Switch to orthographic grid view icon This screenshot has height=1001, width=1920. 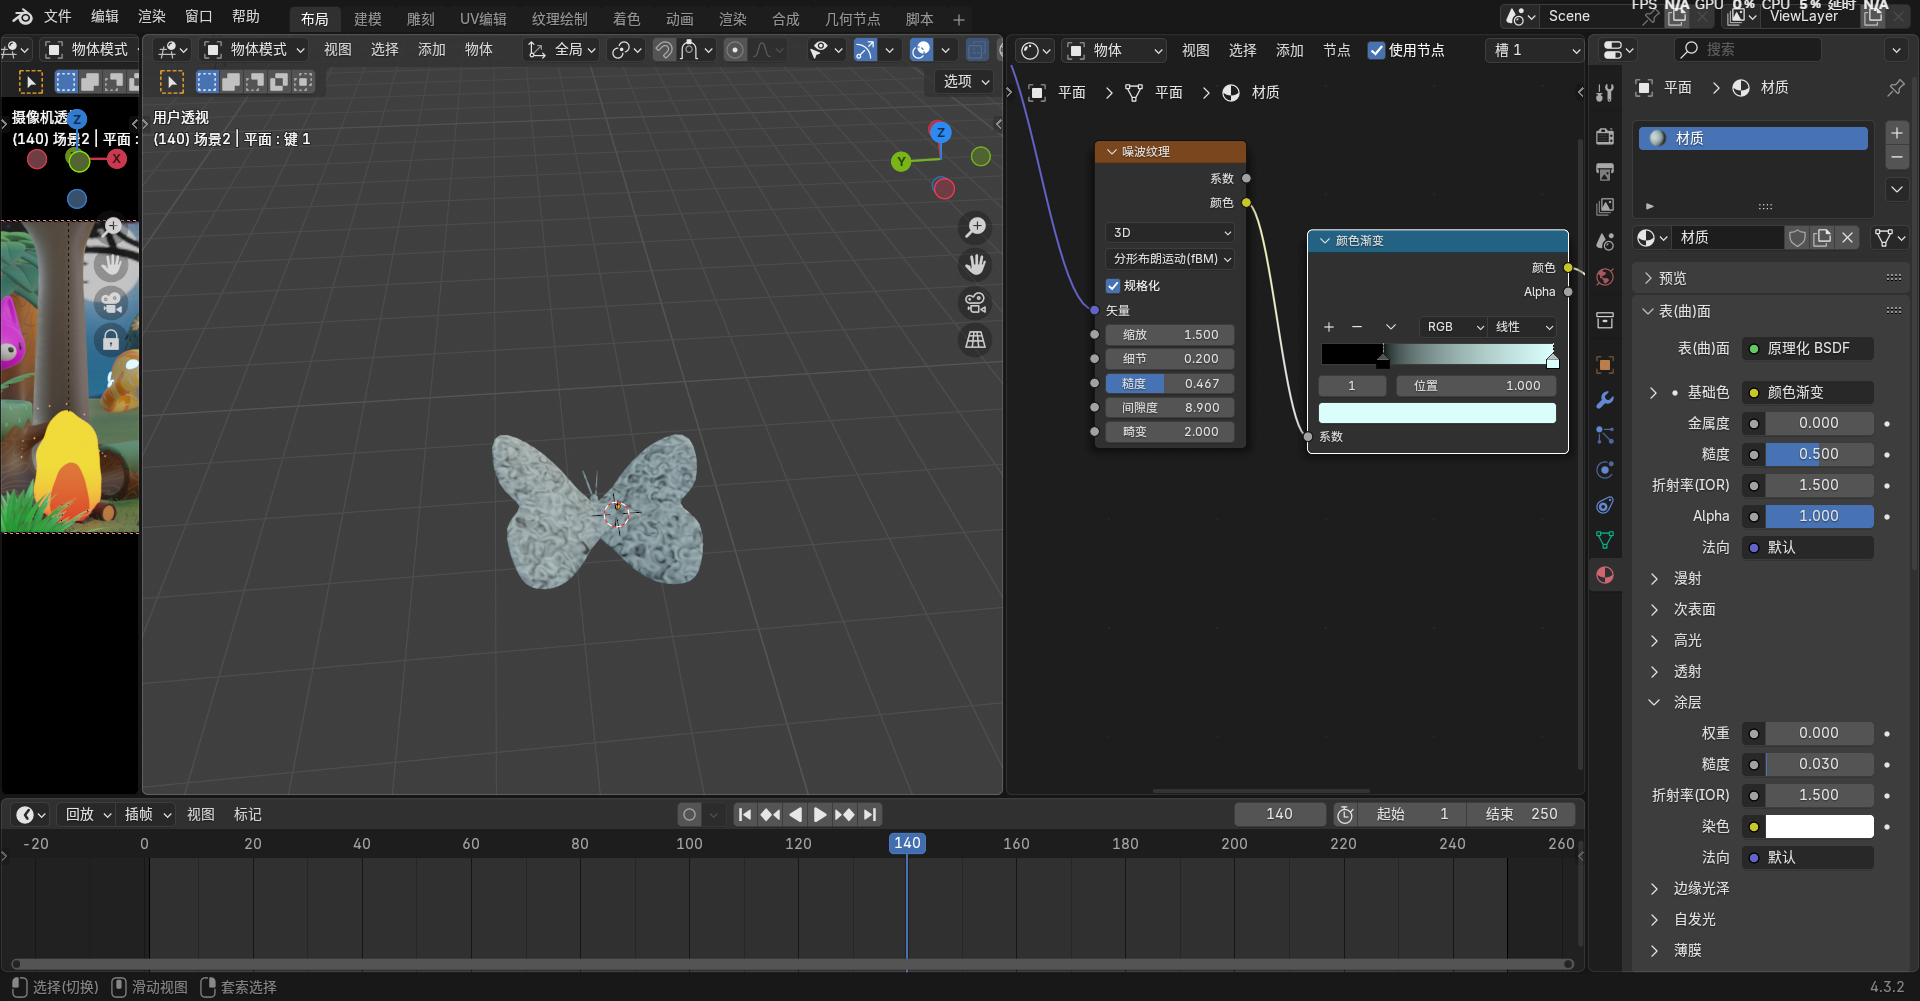tap(975, 340)
